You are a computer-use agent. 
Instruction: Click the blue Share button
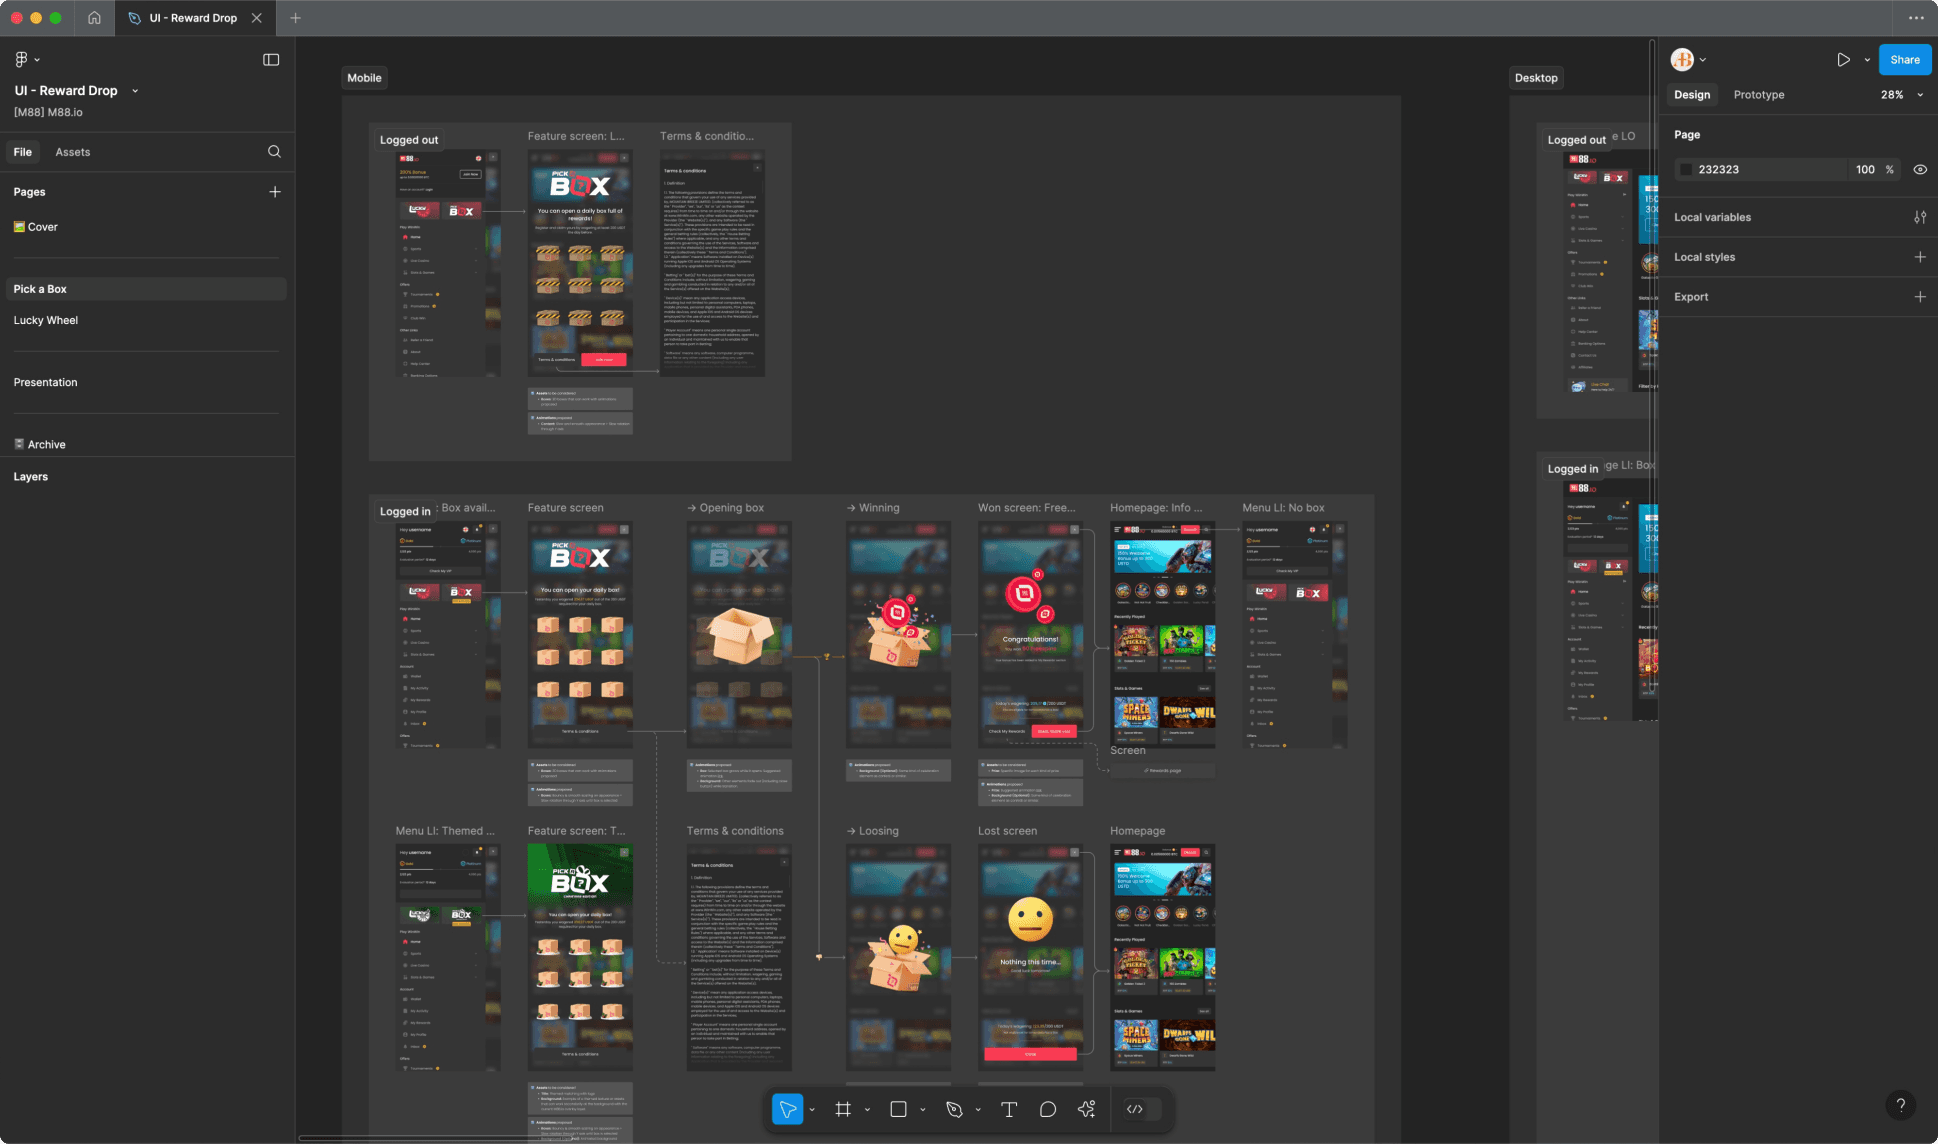click(1903, 59)
